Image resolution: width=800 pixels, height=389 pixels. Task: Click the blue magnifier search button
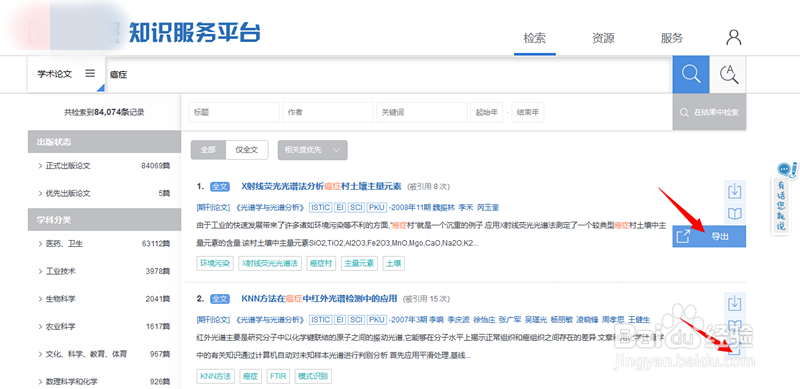coord(691,75)
